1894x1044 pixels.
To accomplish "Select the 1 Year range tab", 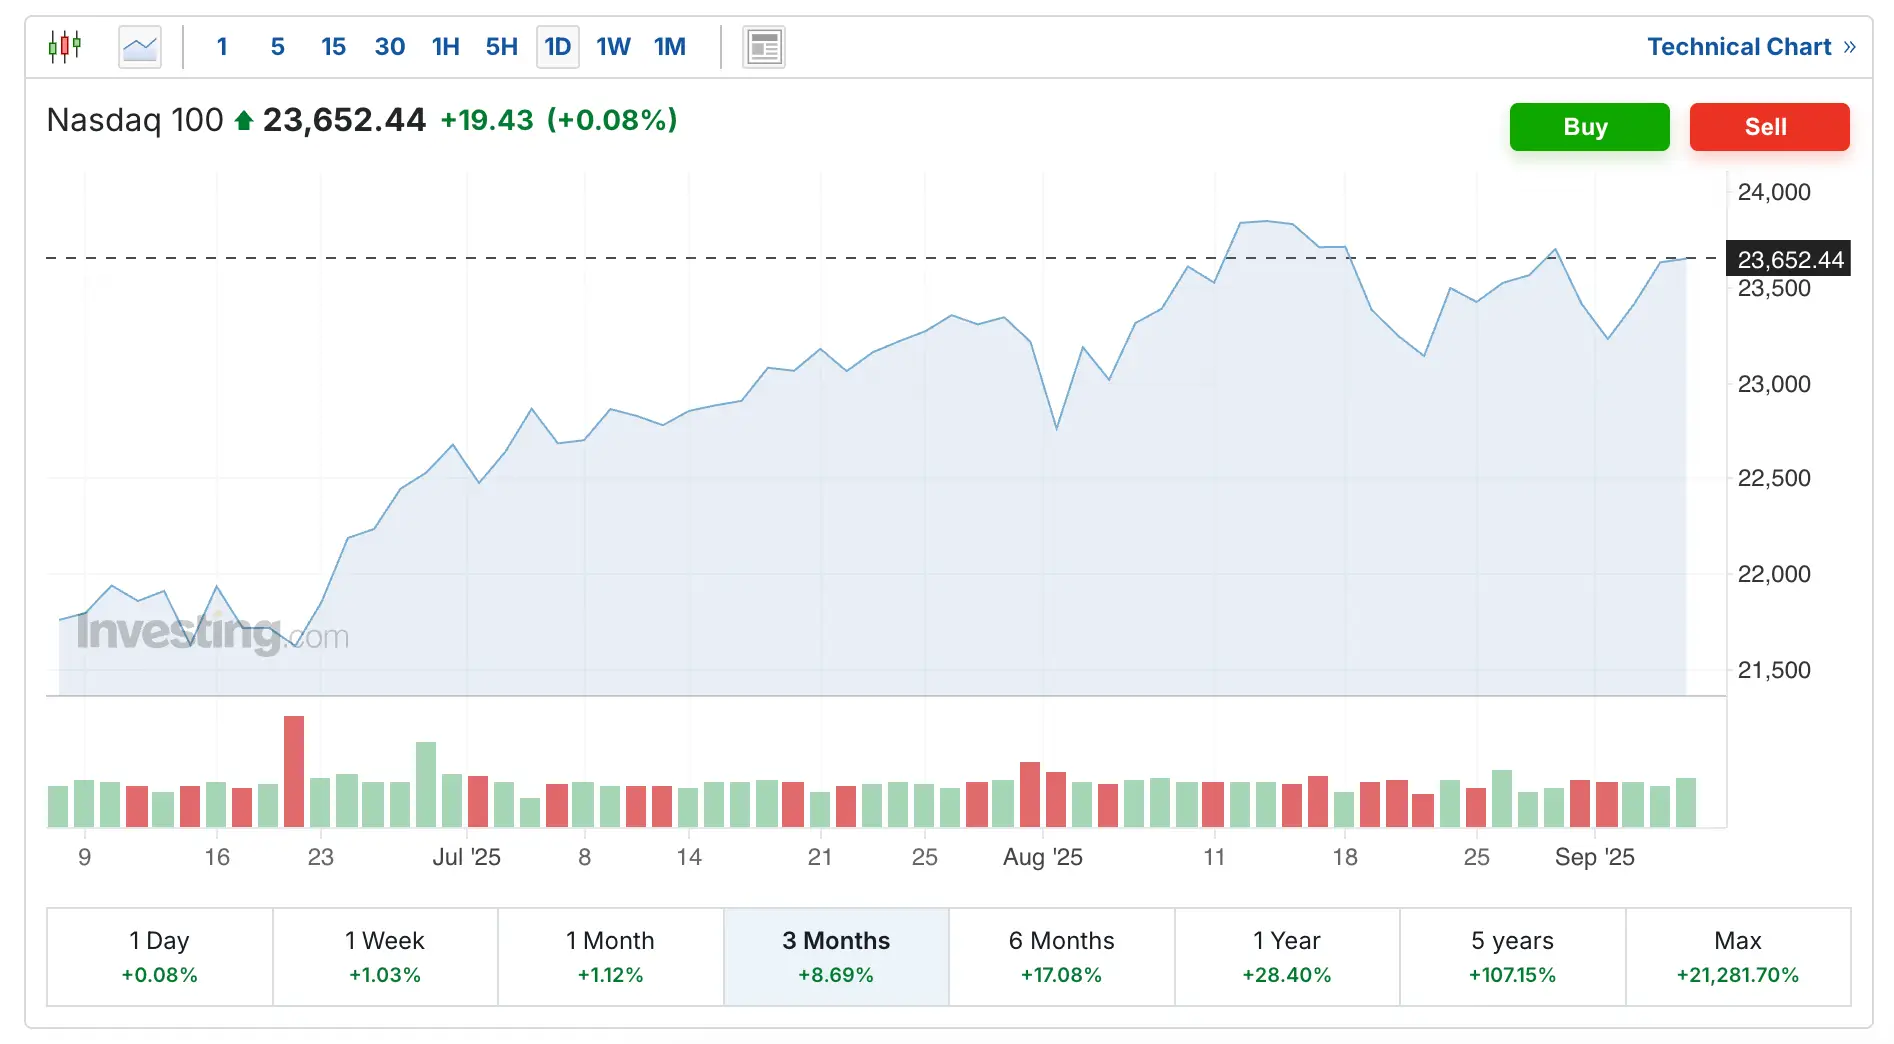I will (1287, 957).
